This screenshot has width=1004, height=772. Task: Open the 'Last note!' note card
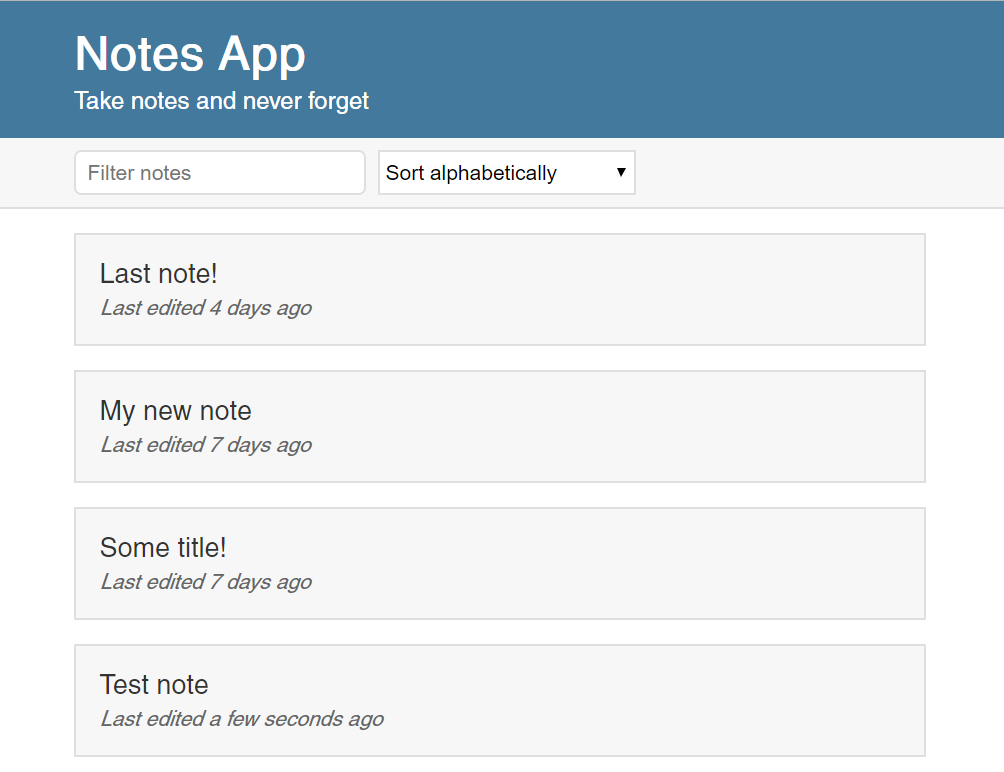coord(499,290)
